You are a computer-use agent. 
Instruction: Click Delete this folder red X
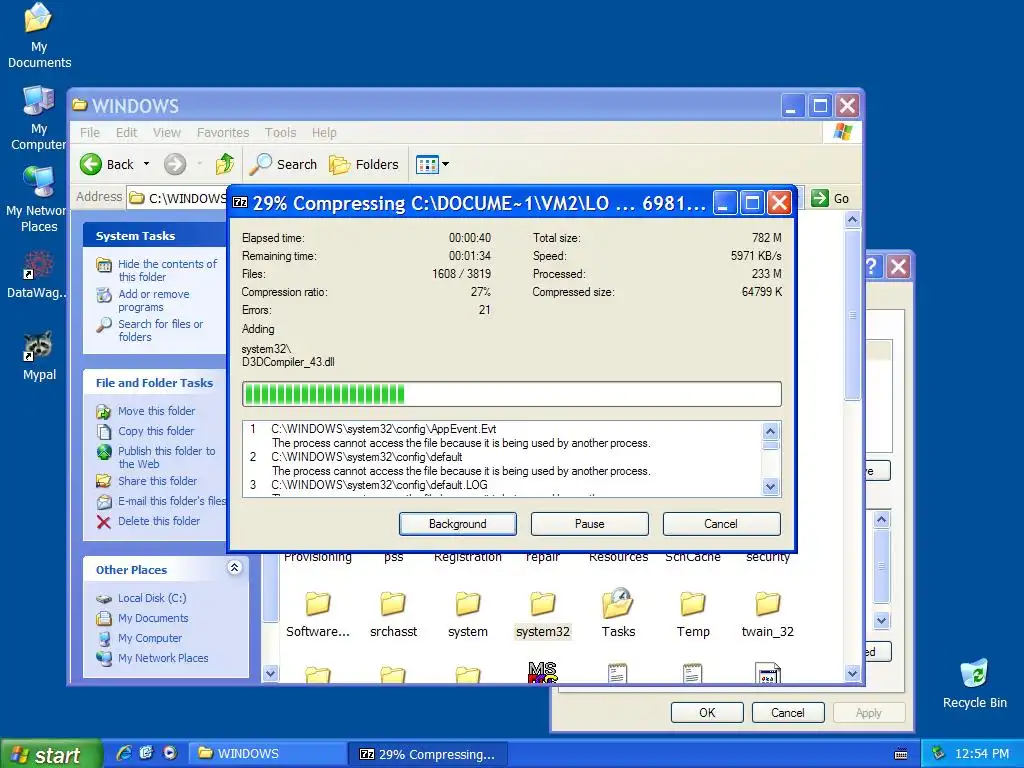click(104, 521)
